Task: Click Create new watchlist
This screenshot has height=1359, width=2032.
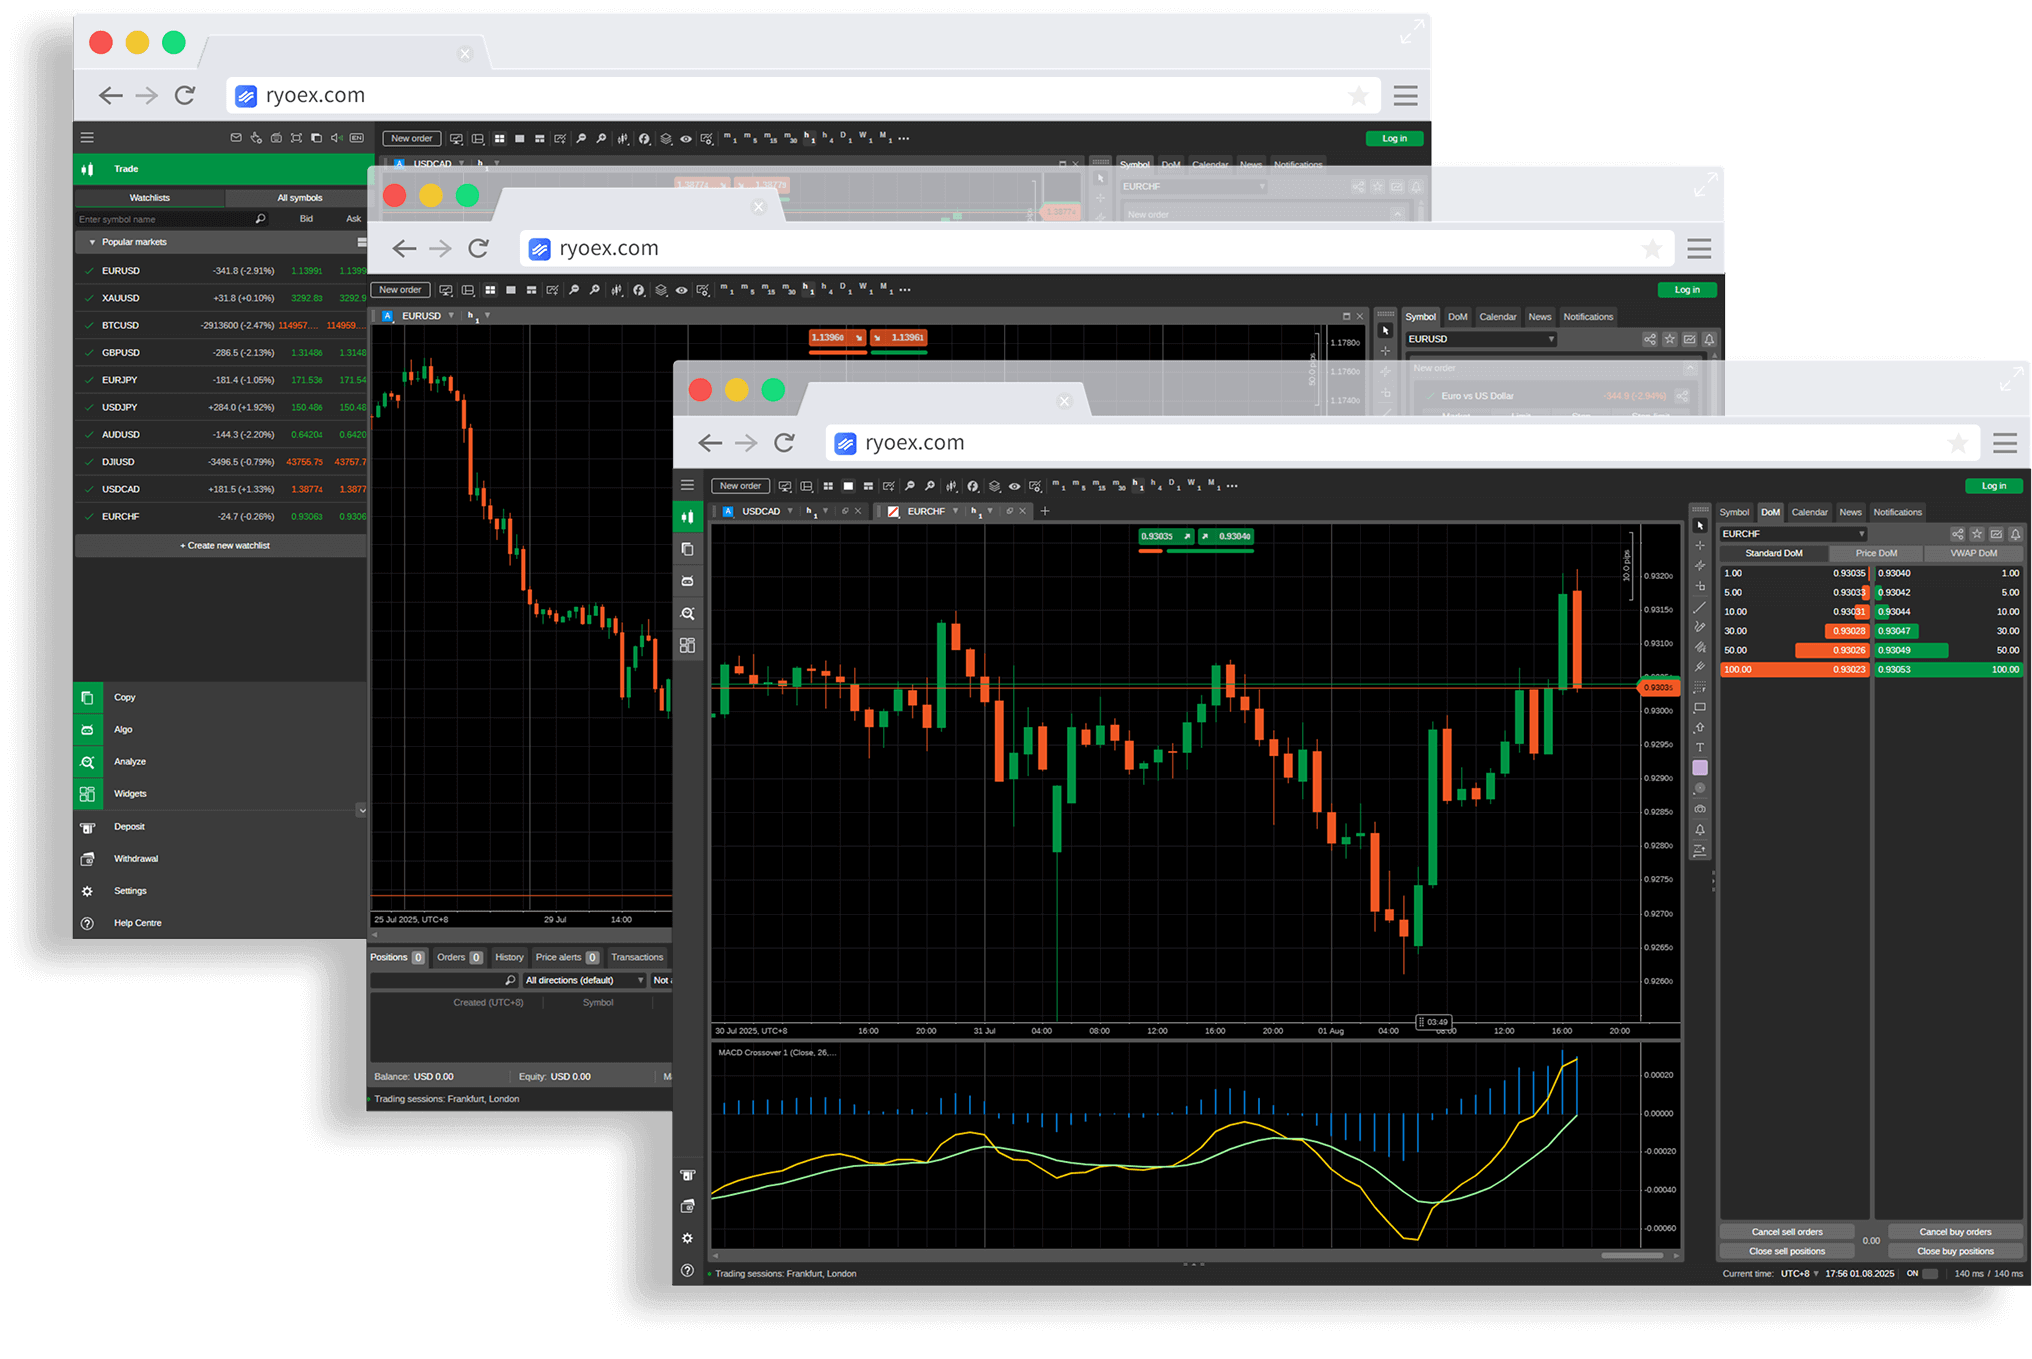Action: tap(224, 545)
